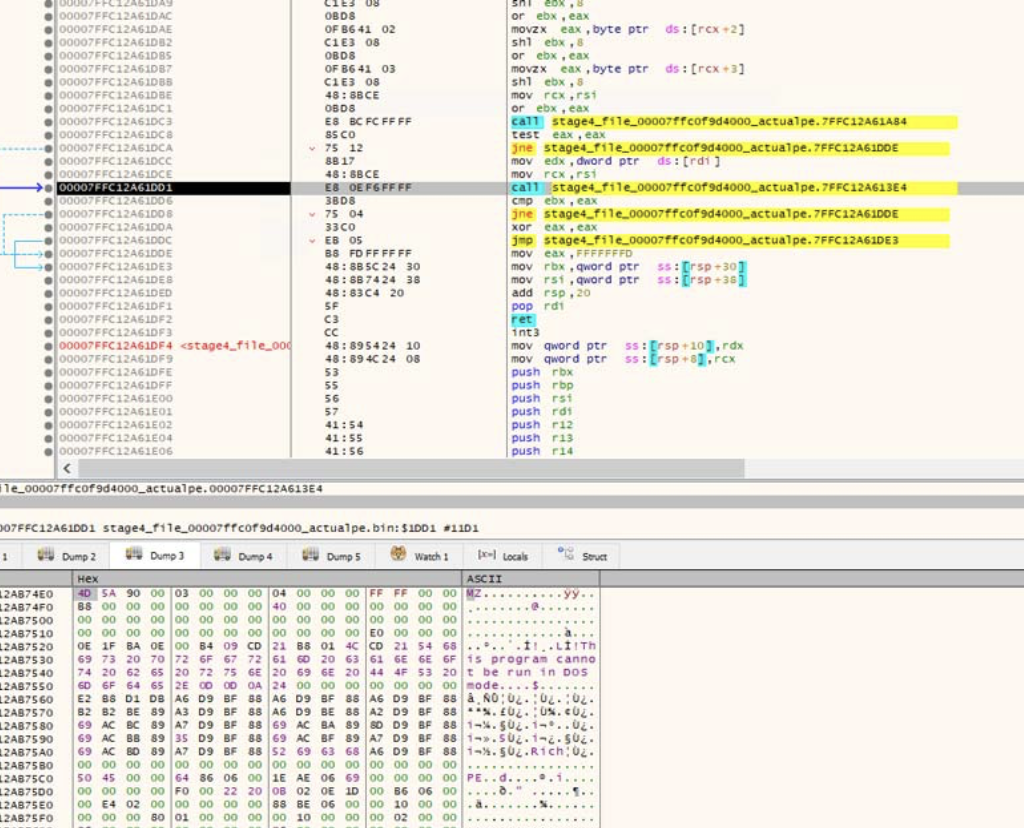The height and width of the screenshot is (828, 1024).
Task: Show the Dump 5 tab
Action: 331,556
